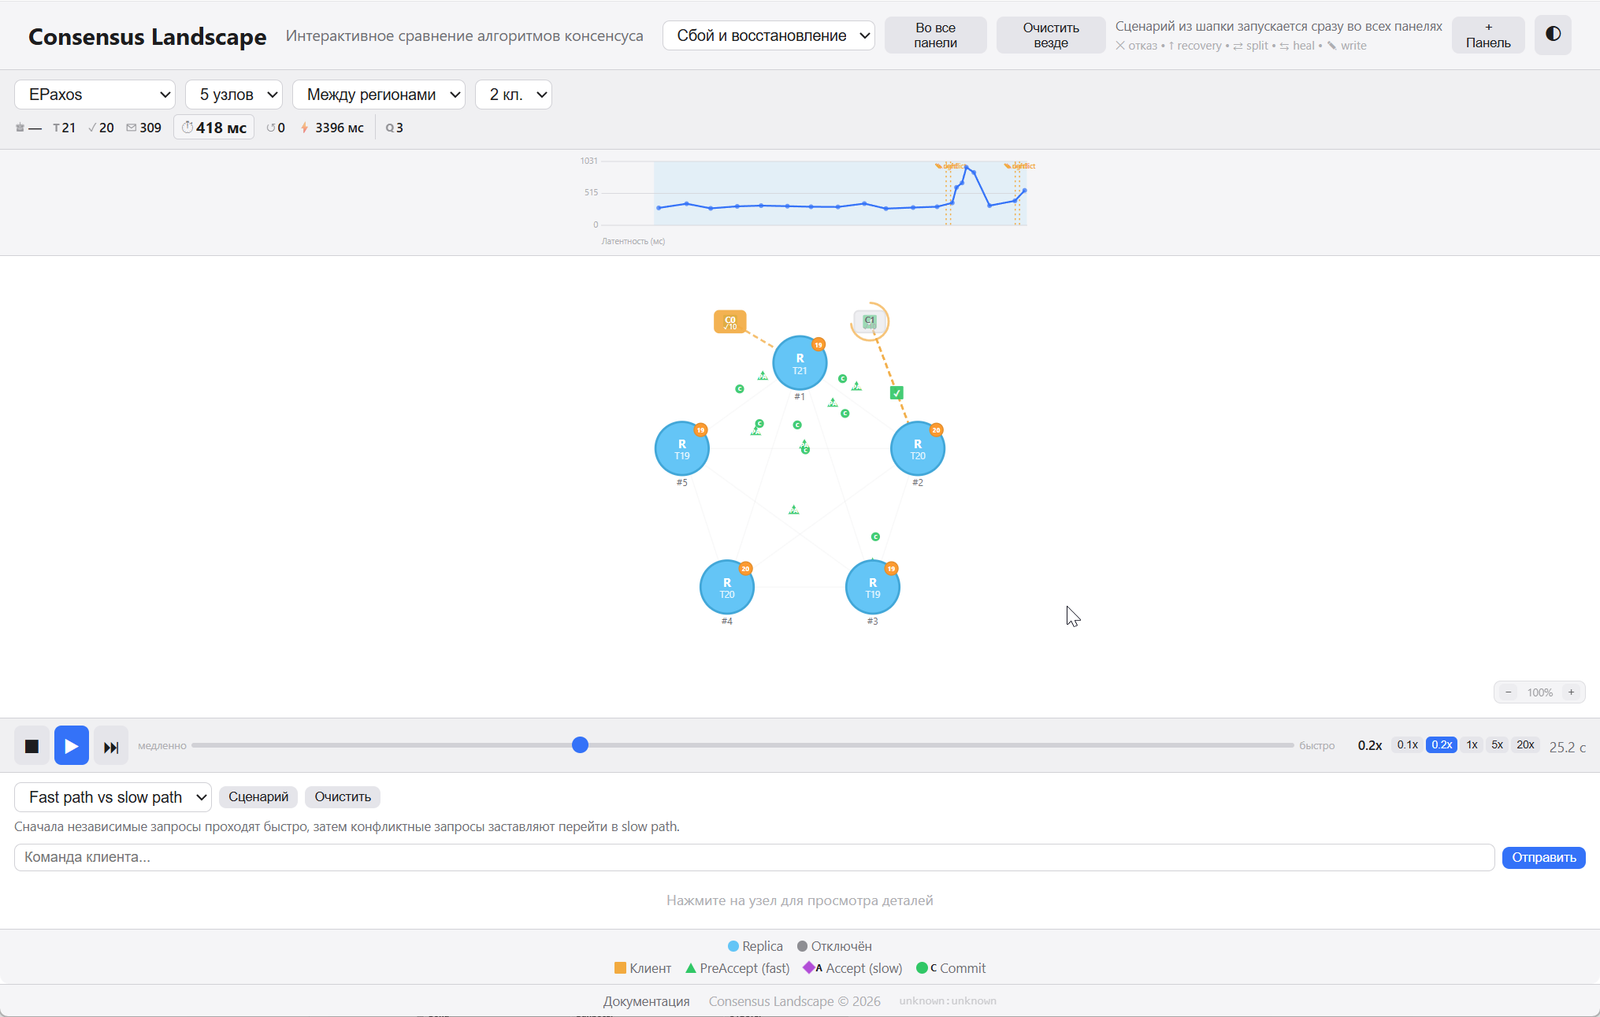1600x1017 pixels.
Task: Select replica node #5
Action: [x=682, y=449]
